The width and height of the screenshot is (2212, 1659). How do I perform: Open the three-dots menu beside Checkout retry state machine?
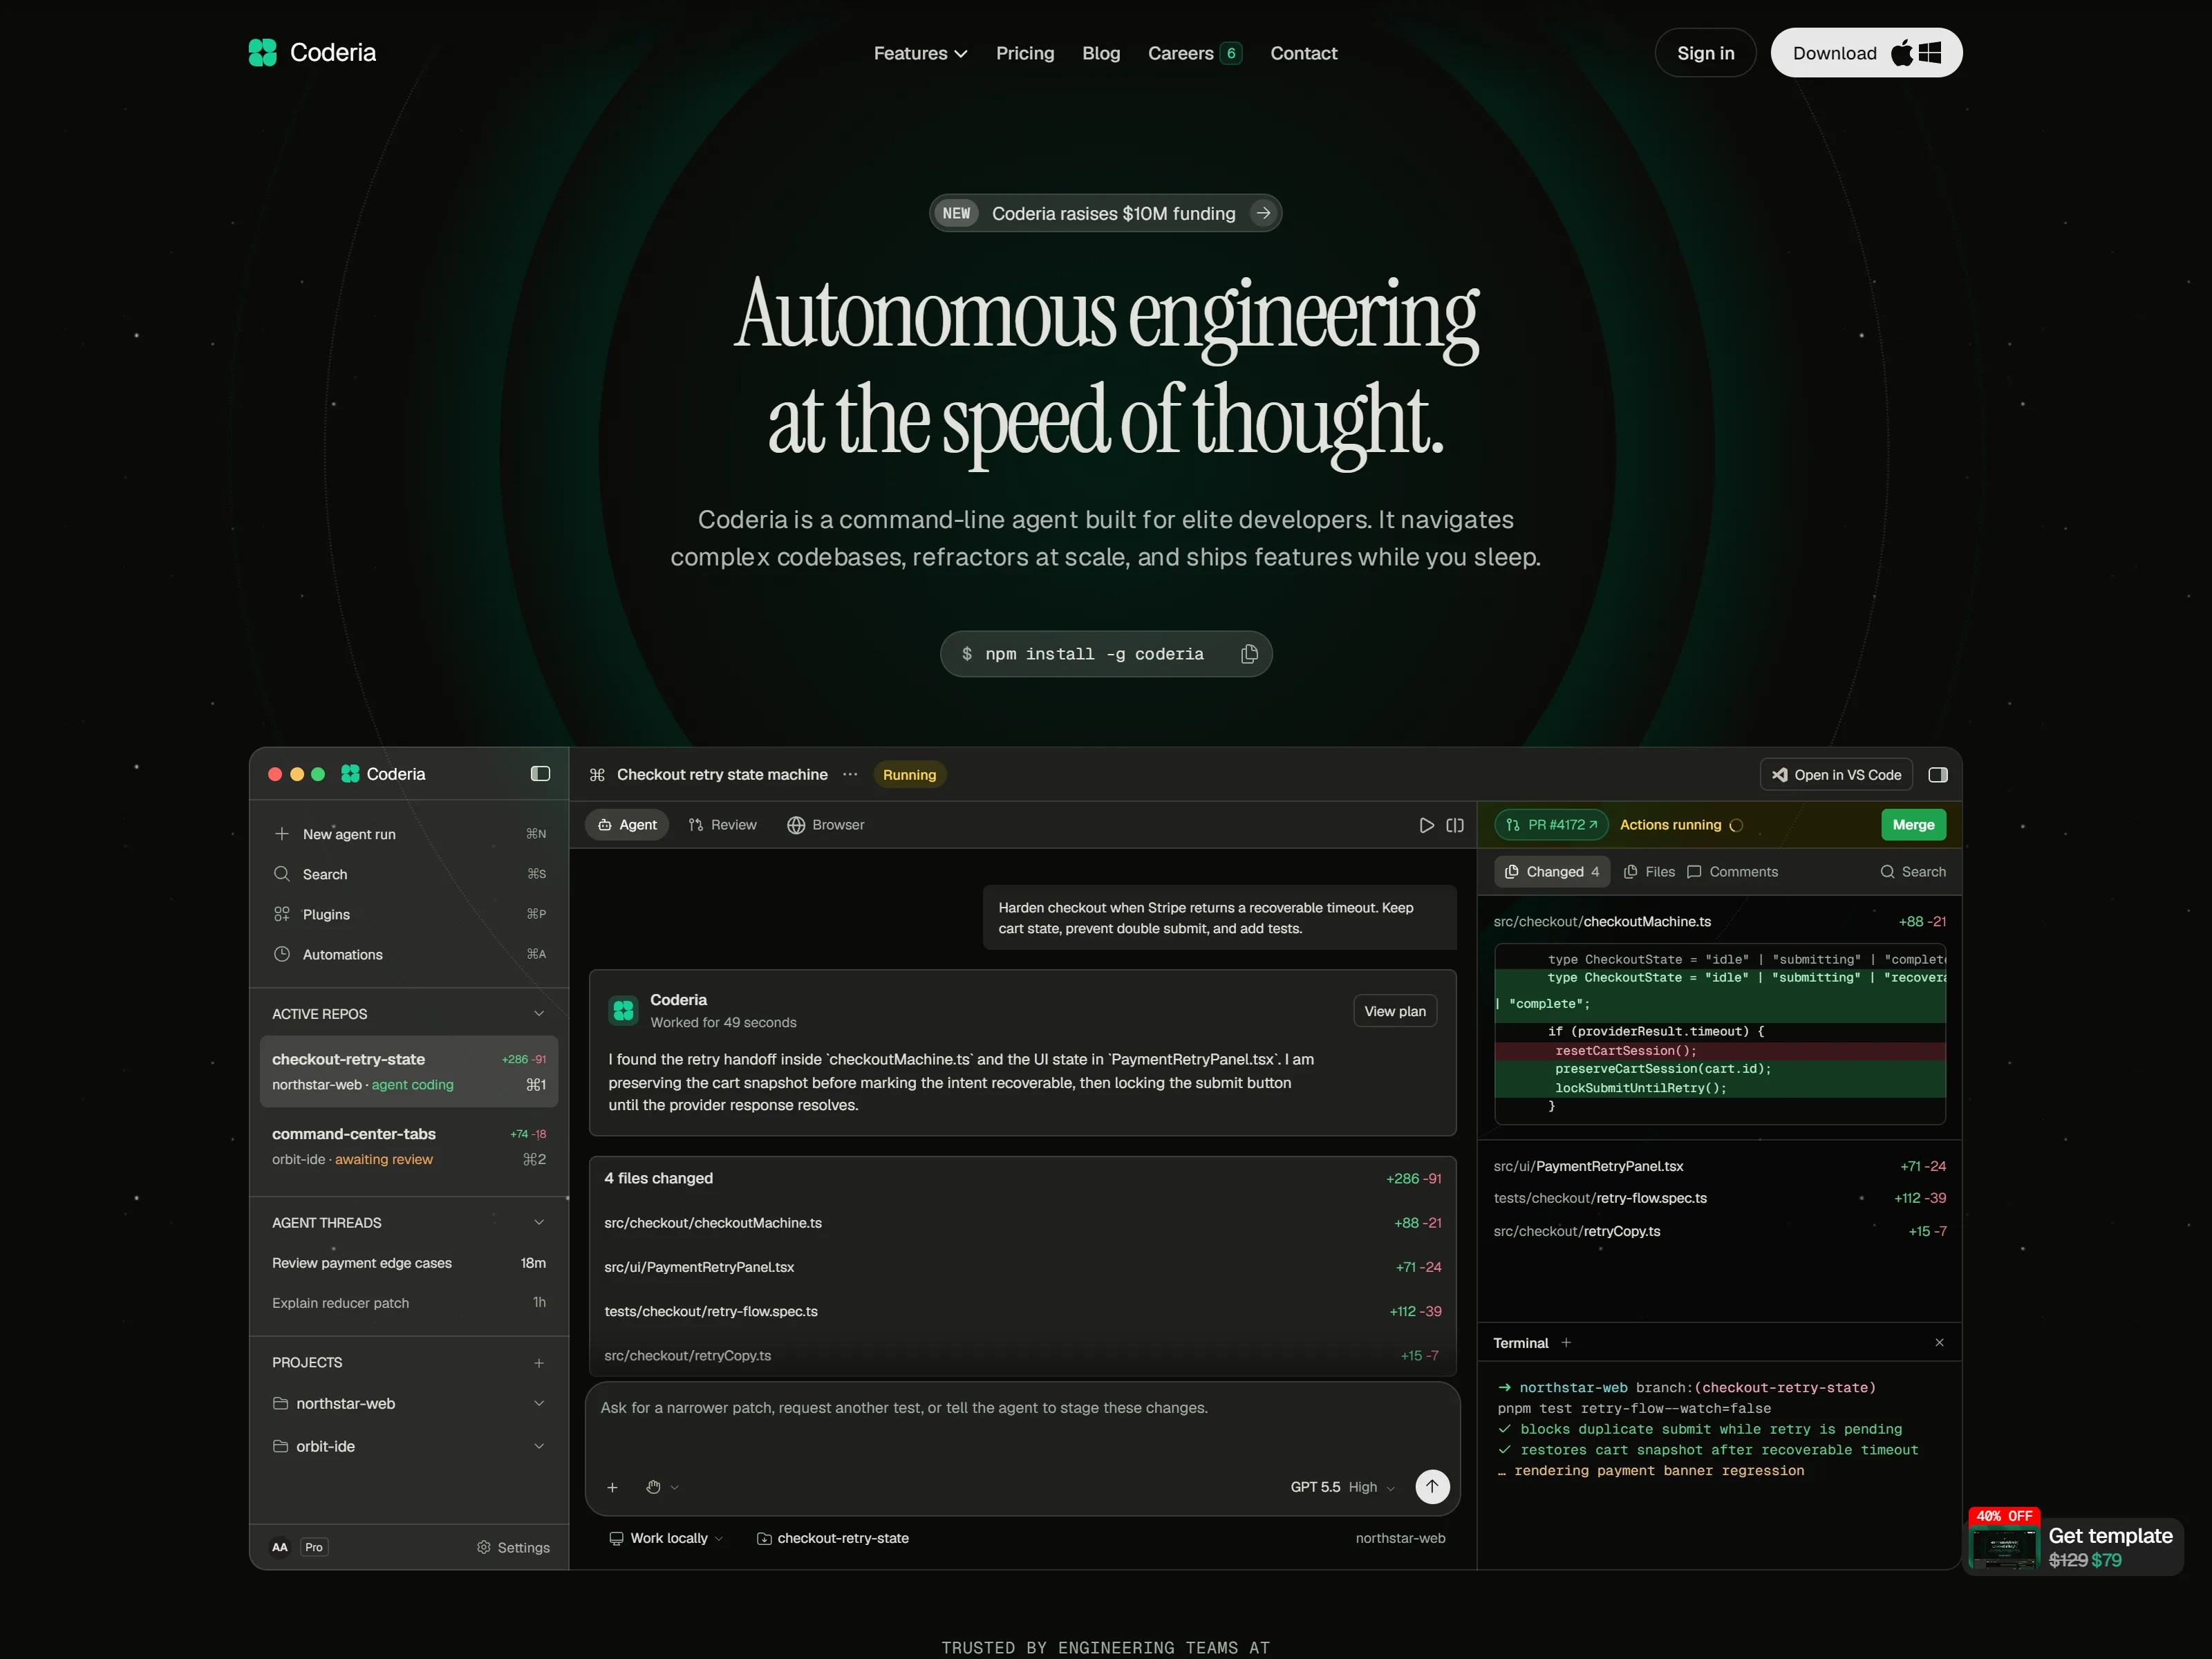click(x=850, y=775)
